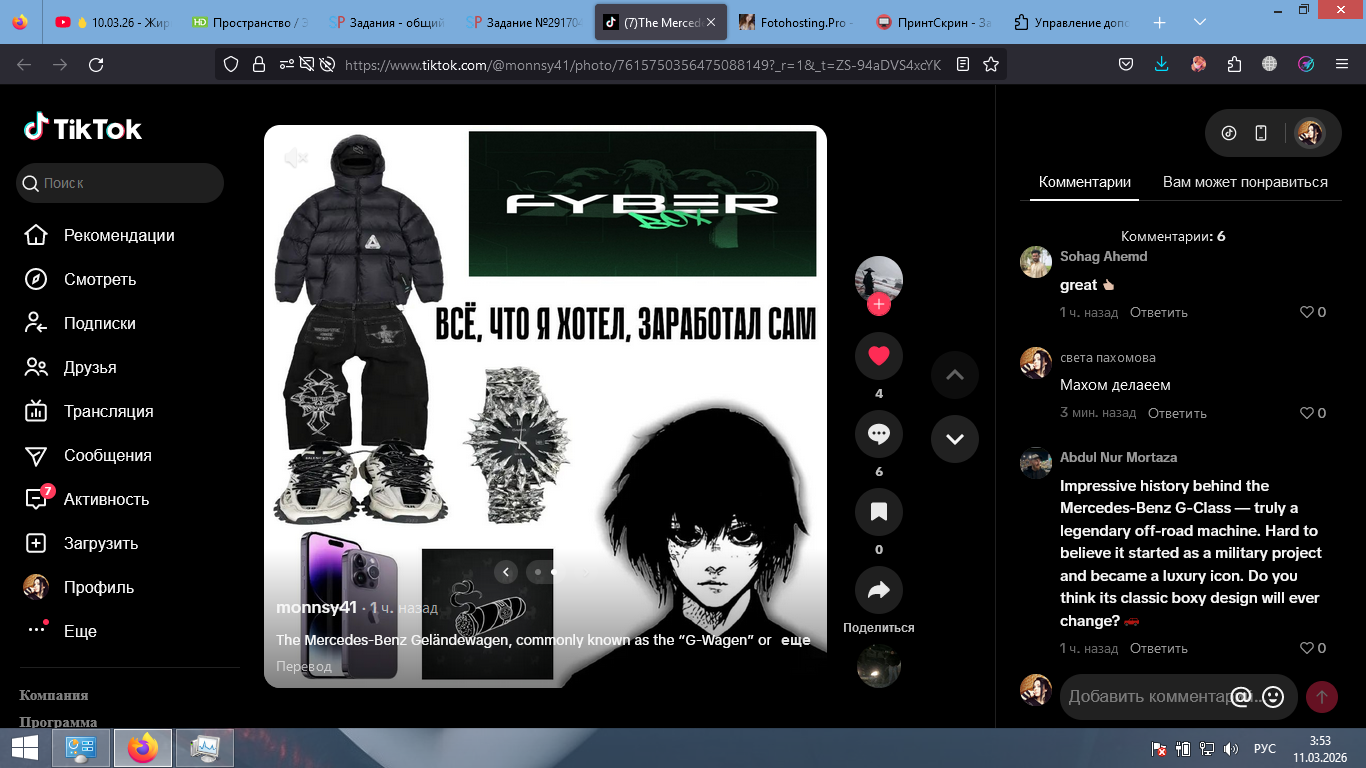Click the Save to Pocket icon

(1126, 64)
